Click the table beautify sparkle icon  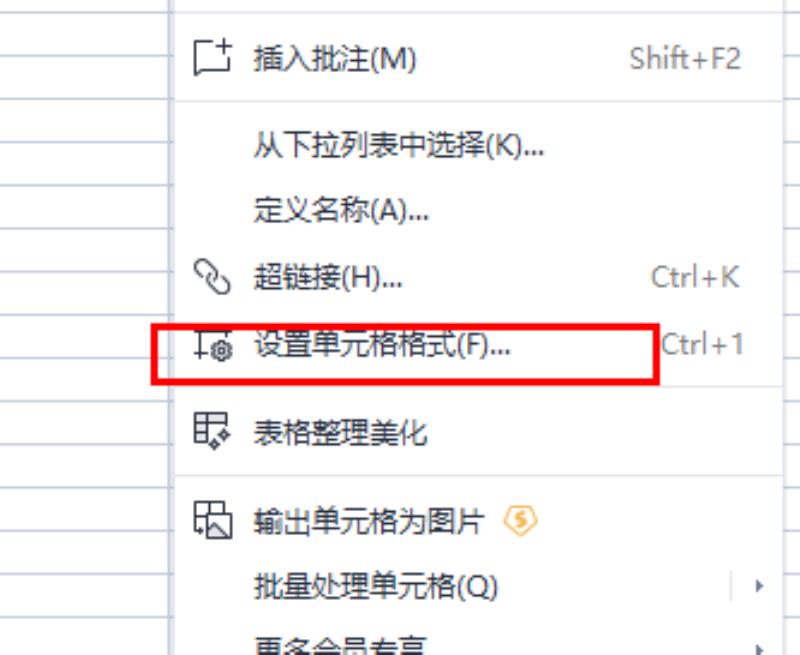[212, 431]
